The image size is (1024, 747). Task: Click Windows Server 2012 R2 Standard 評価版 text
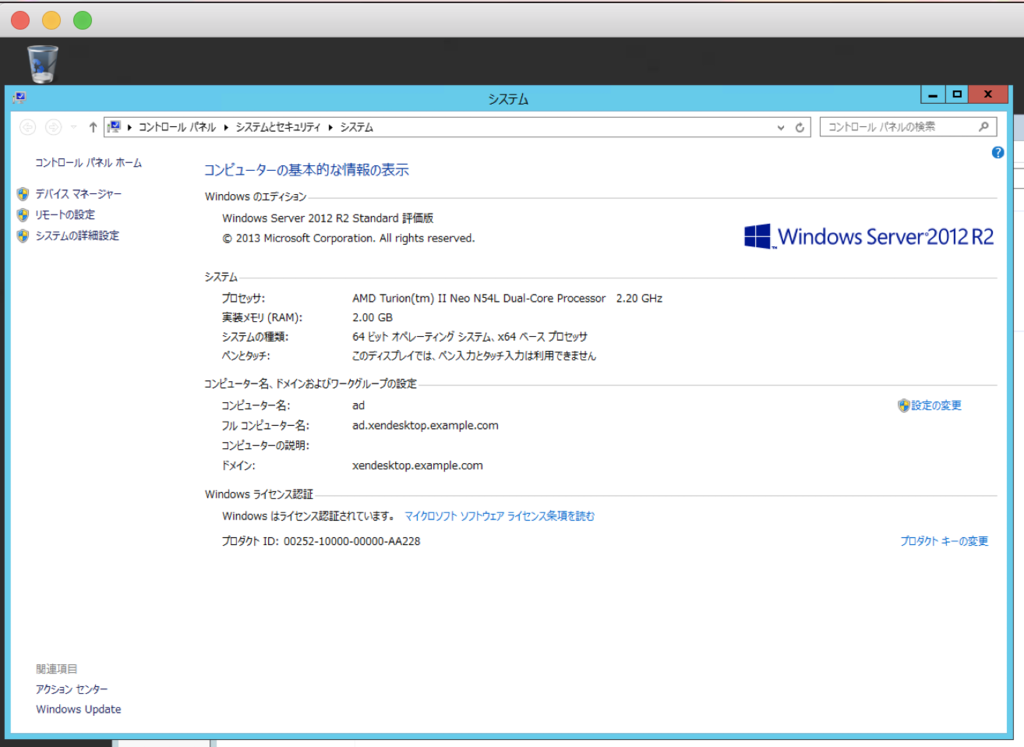pyautogui.click(x=328, y=218)
